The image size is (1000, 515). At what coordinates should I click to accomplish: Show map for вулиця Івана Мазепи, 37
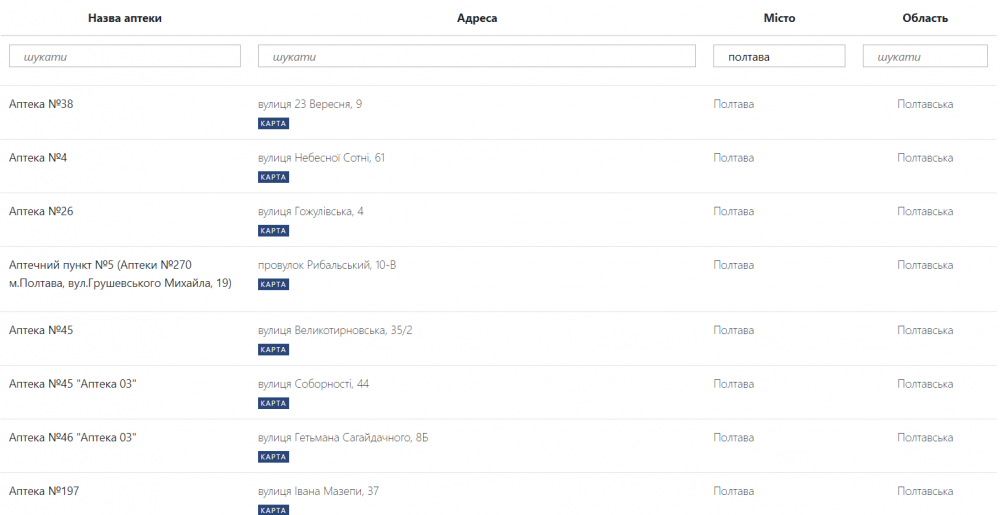tap(273, 510)
